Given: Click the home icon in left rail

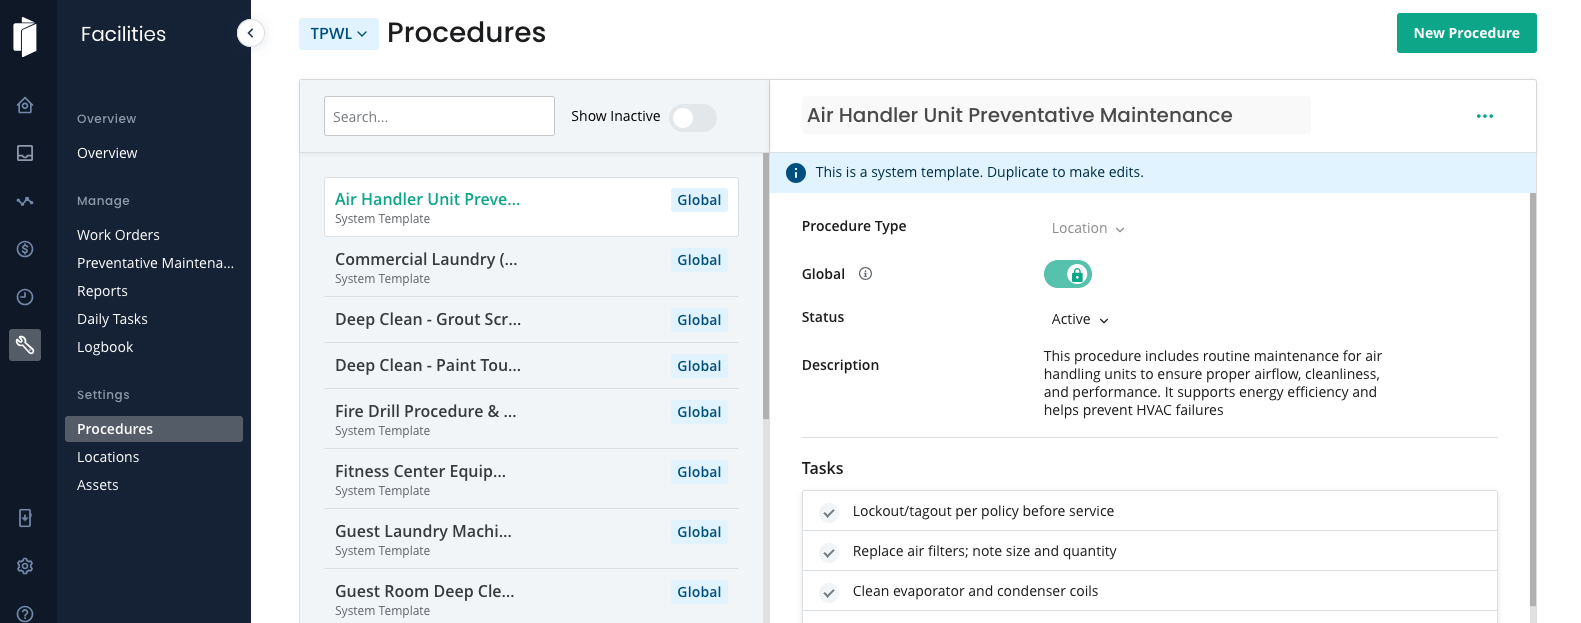Looking at the screenshot, I should pos(25,105).
